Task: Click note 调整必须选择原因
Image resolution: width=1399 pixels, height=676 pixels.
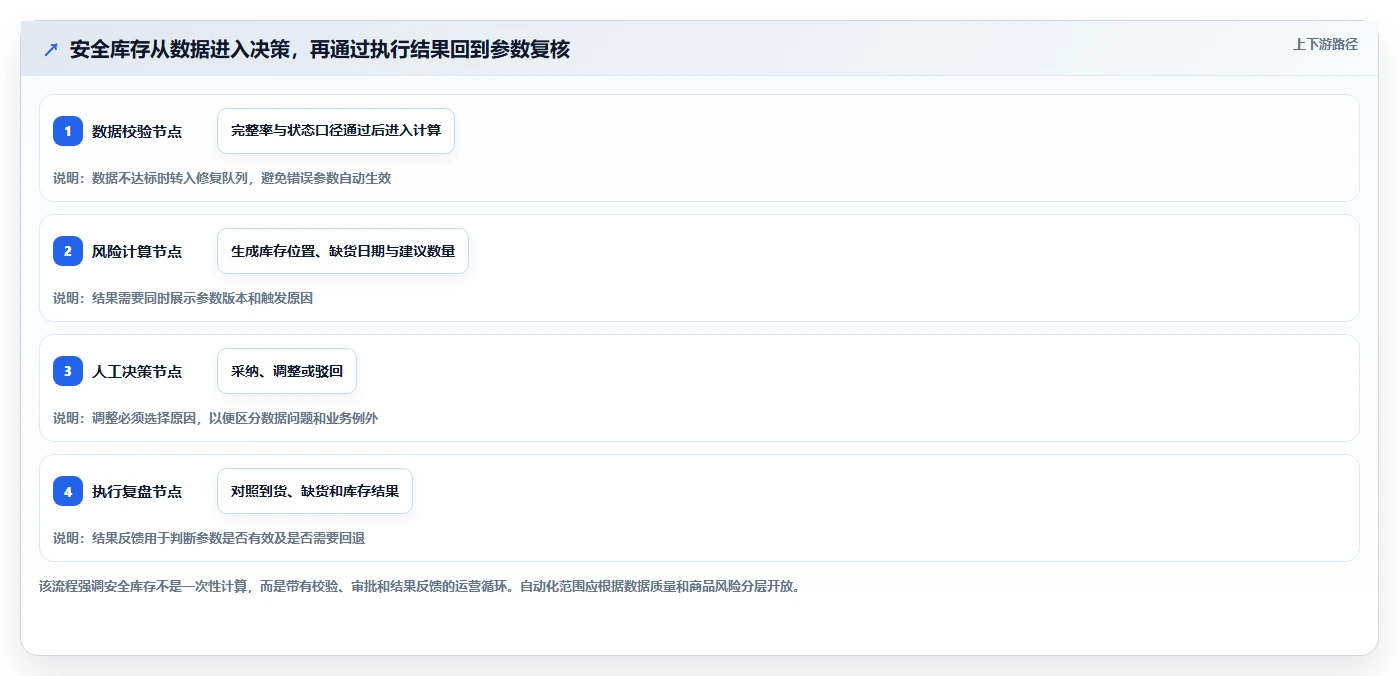Action: [x=216, y=418]
